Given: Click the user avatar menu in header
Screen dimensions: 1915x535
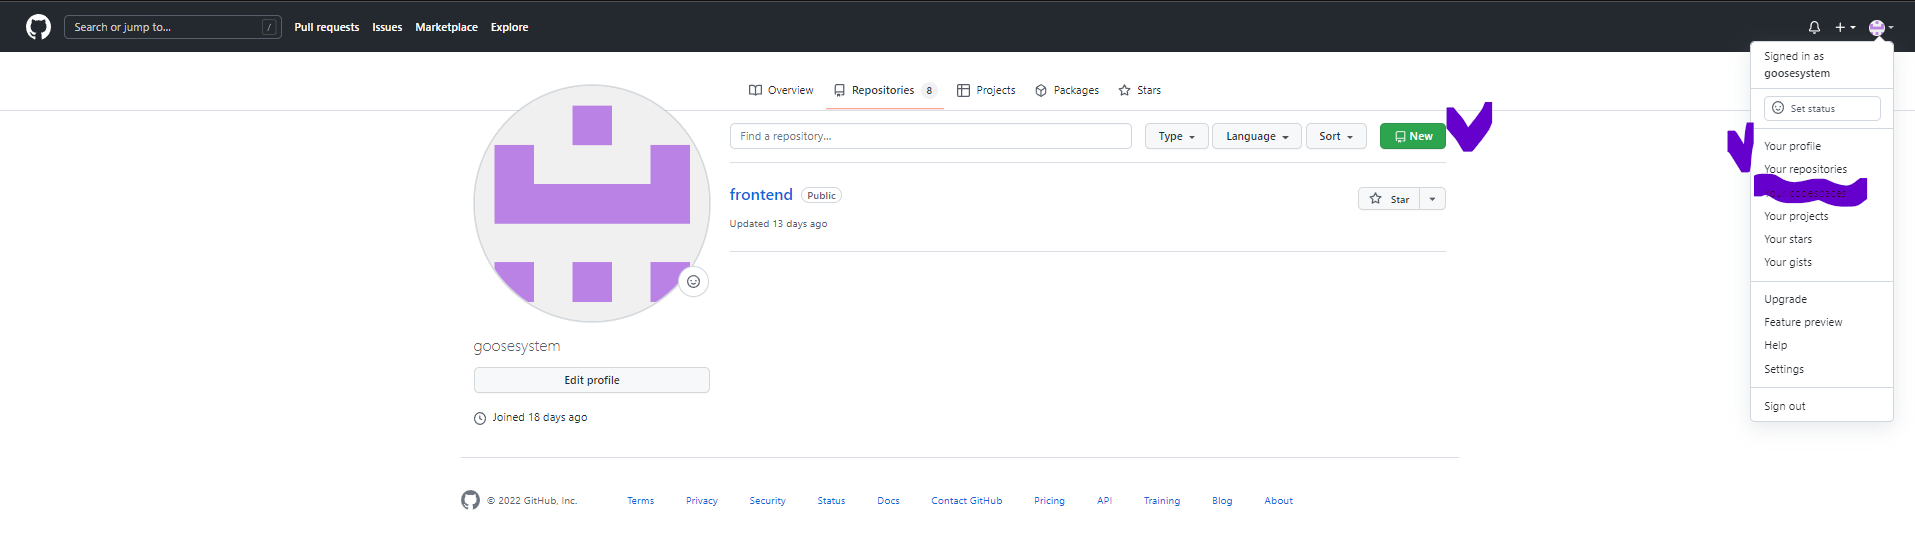Looking at the screenshot, I should (x=1881, y=27).
